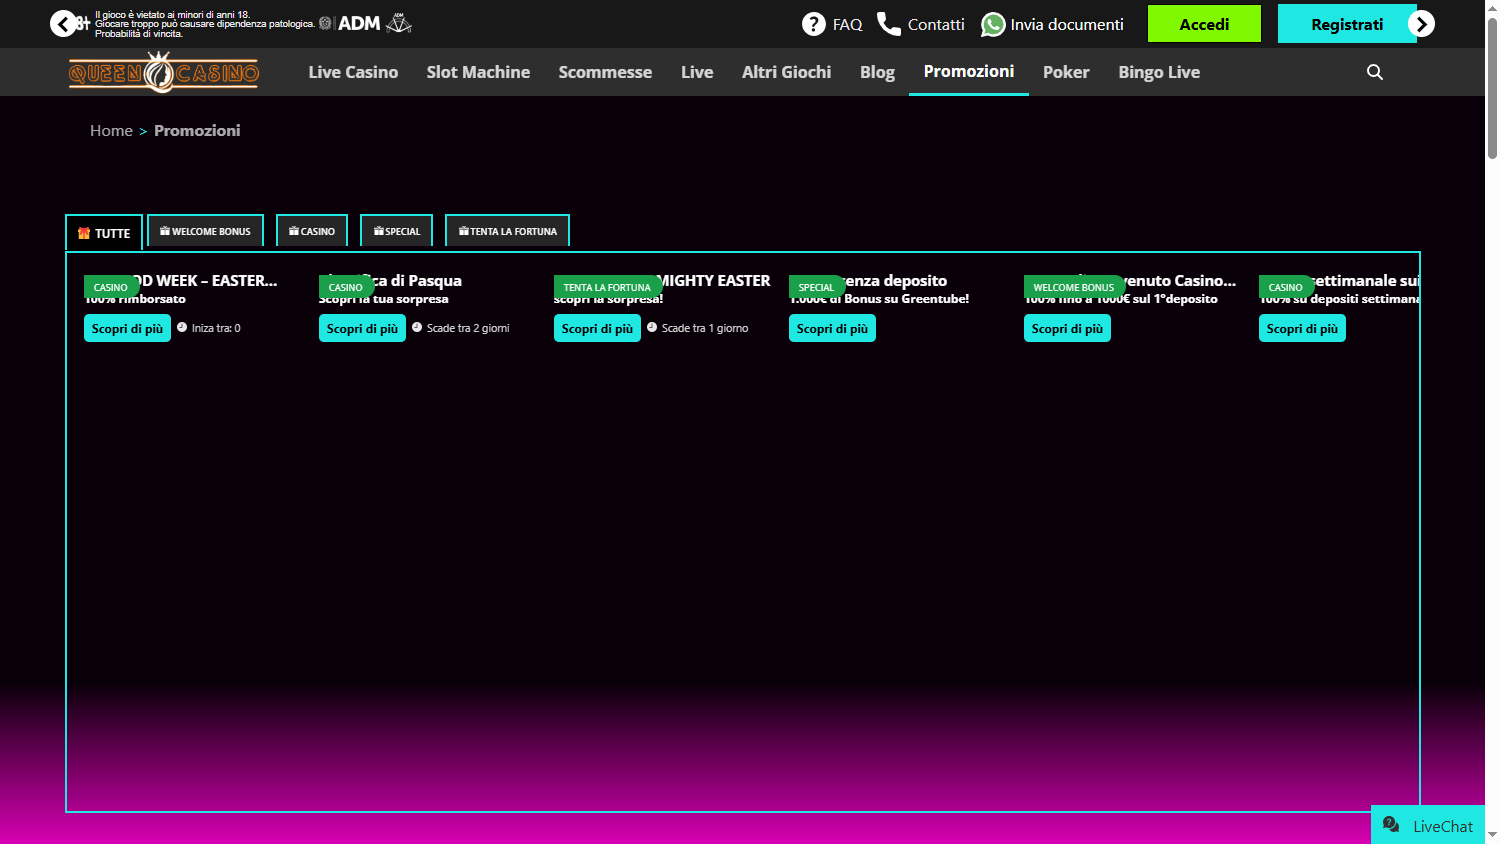Viewport: 1500px width, 844px height.
Task: Click the ADM logo
Action: click(359, 23)
